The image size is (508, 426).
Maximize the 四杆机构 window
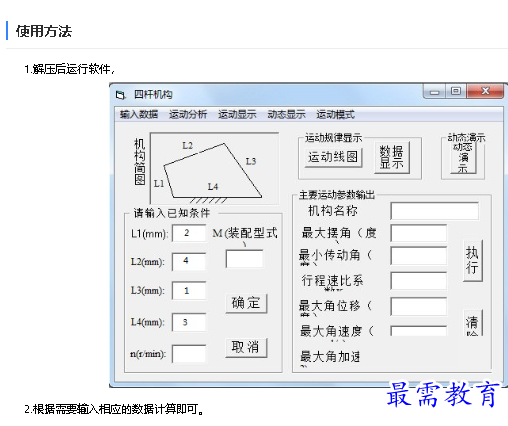(x=456, y=92)
